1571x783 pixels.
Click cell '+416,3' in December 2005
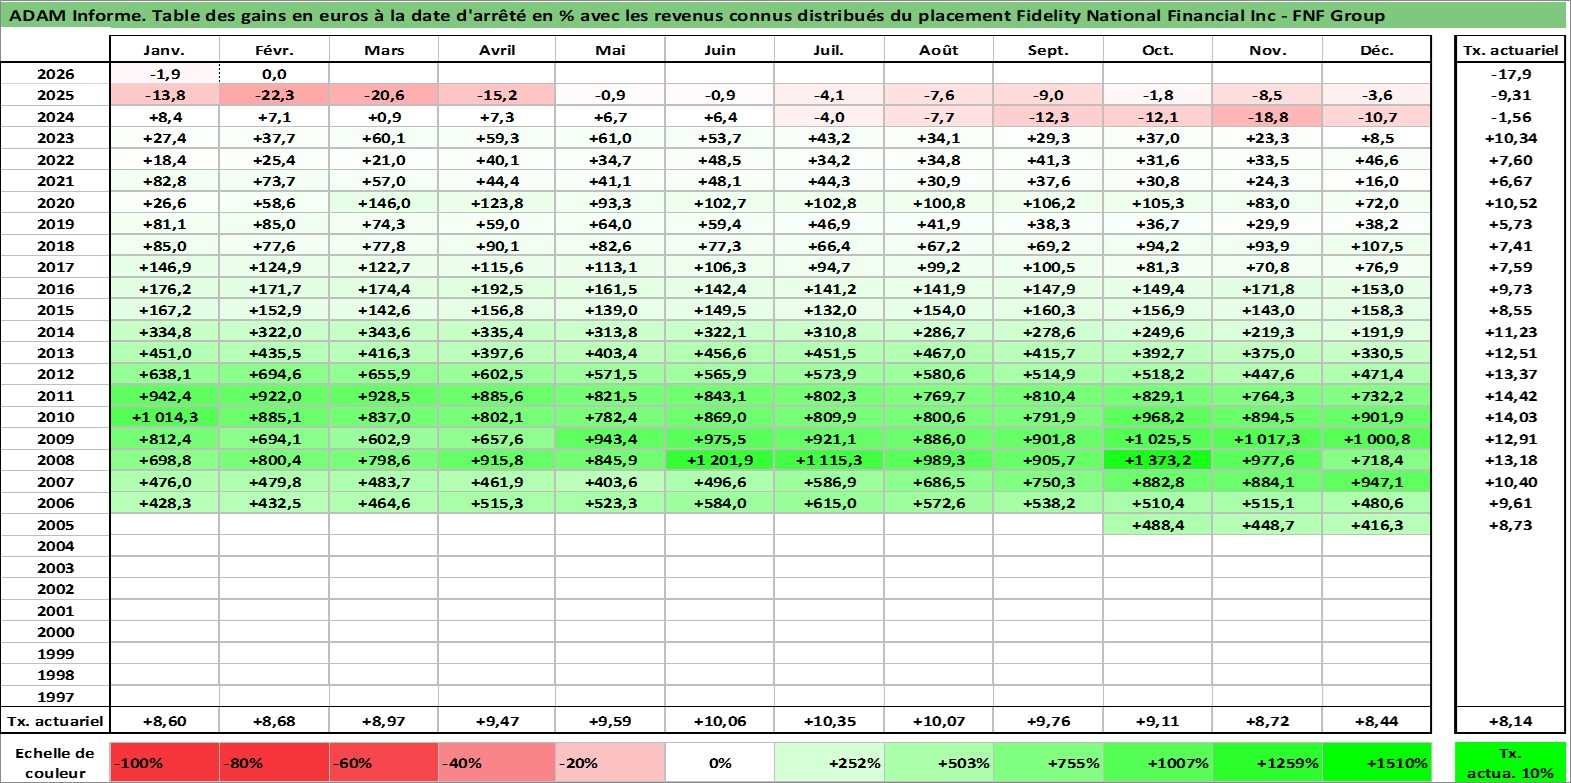point(1377,525)
